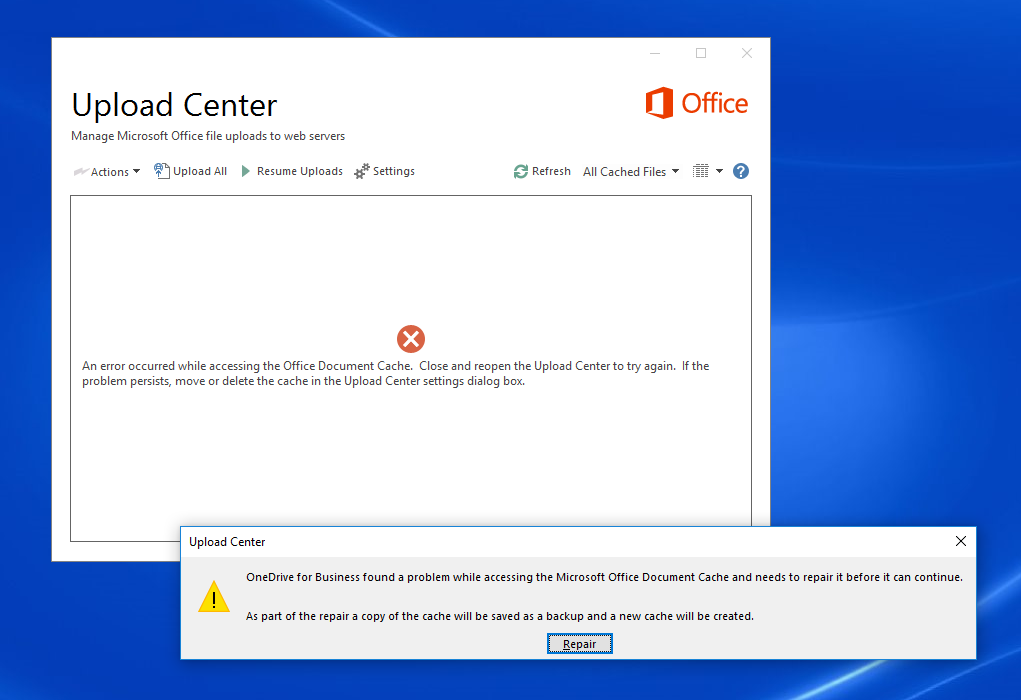Image resolution: width=1021 pixels, height=700 pixels.
Task: Click the view layout grid icon
Action: (701, 171)
